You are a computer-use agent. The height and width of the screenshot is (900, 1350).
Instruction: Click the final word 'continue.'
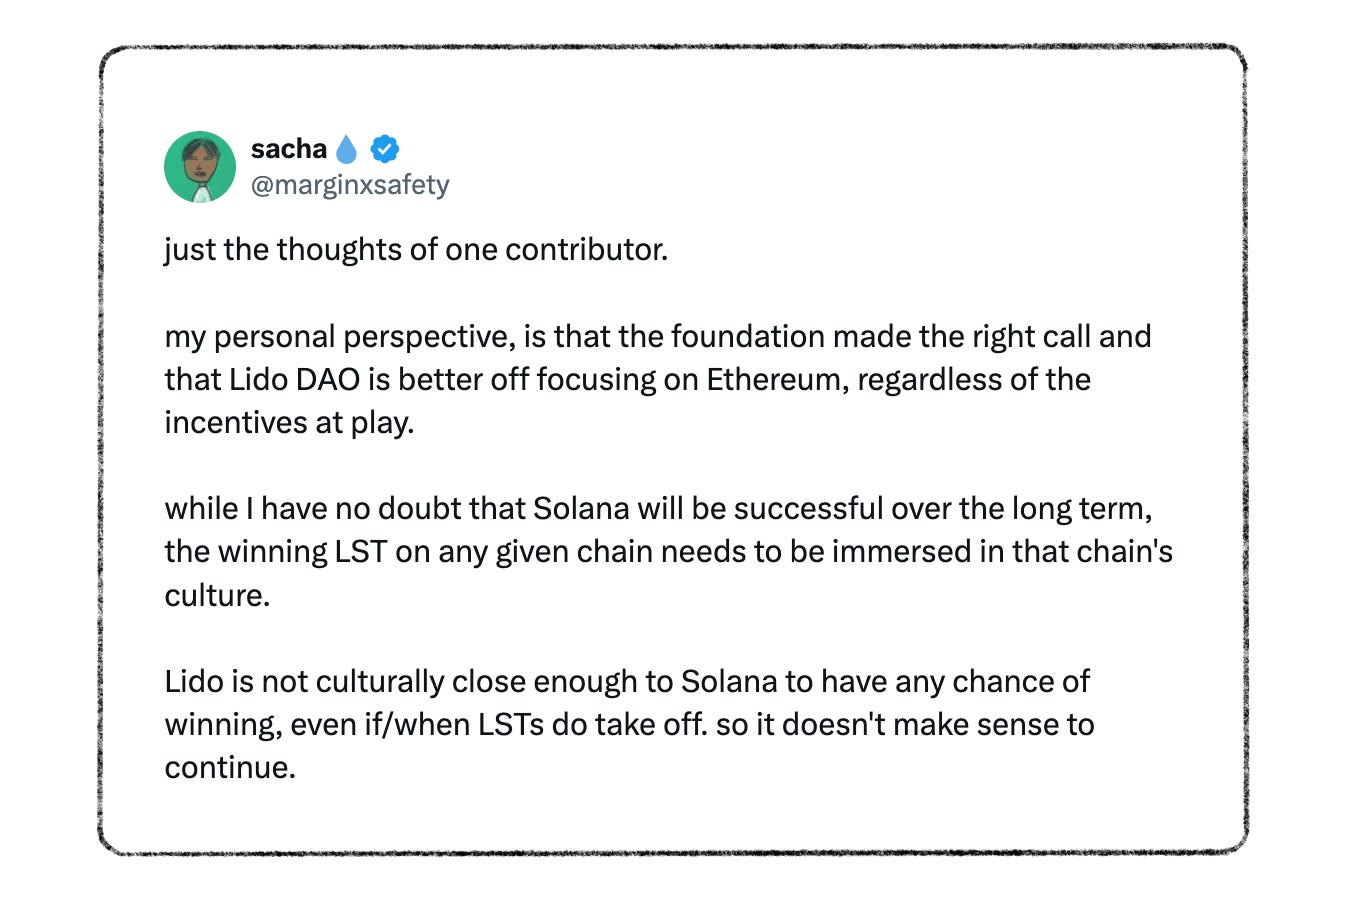click(230, 767)
